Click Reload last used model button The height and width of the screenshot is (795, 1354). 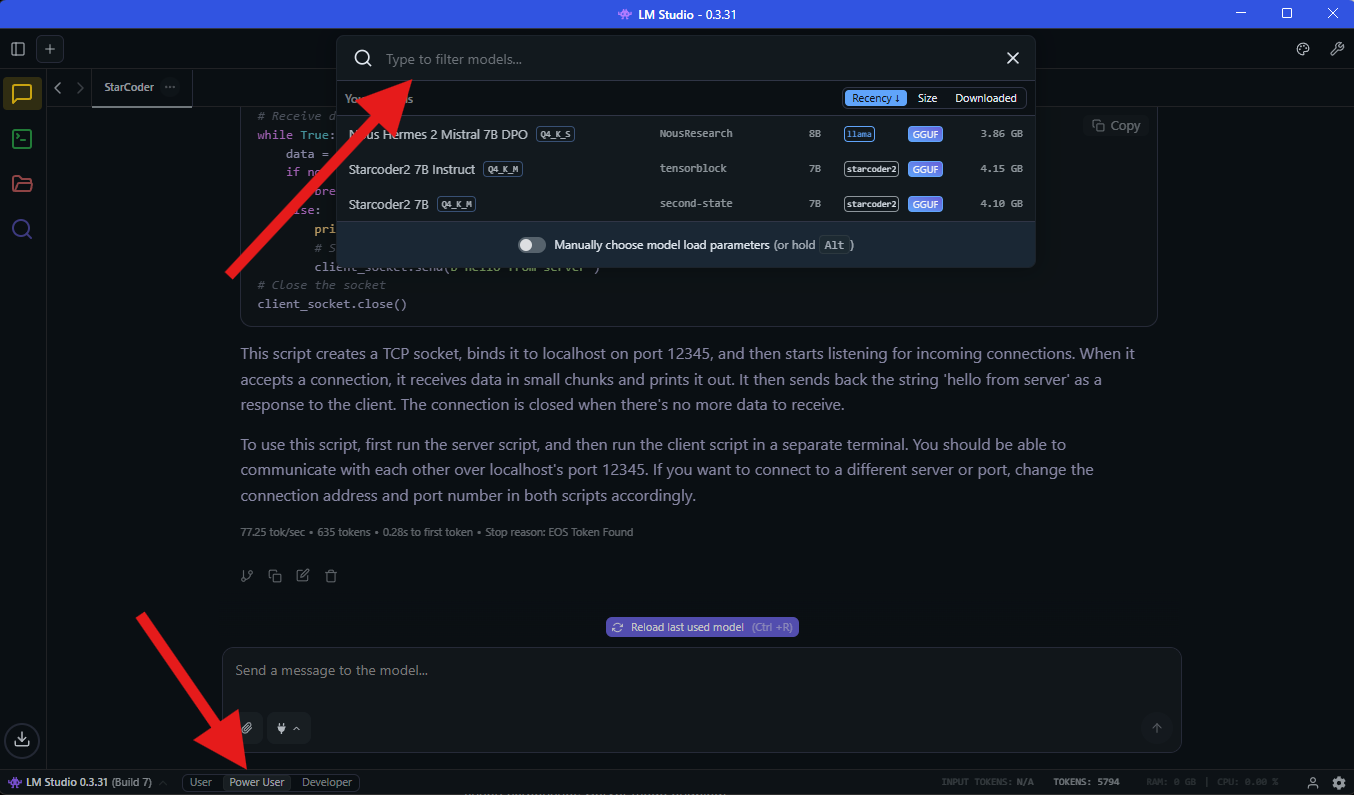(702, 627)
